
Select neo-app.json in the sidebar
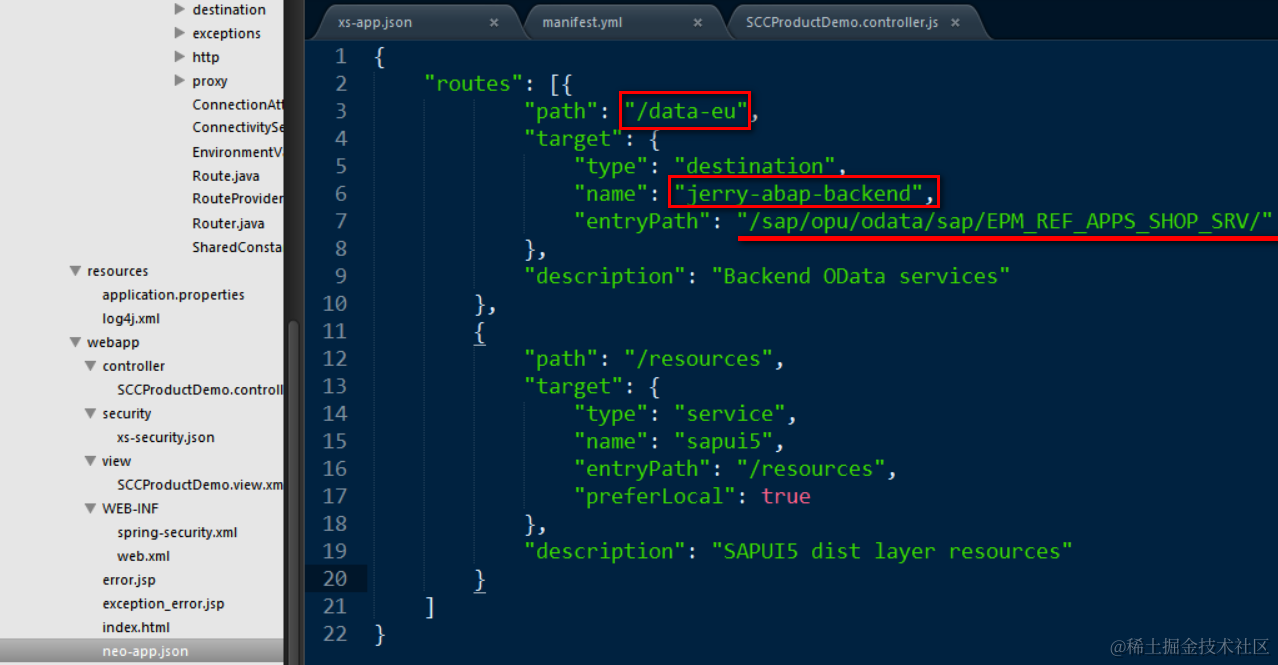coord(145,651)
